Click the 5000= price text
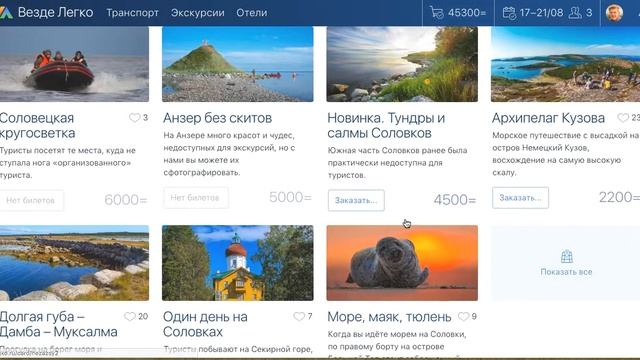The width and height of the screenshot is (640, 360). pos(290,197)
